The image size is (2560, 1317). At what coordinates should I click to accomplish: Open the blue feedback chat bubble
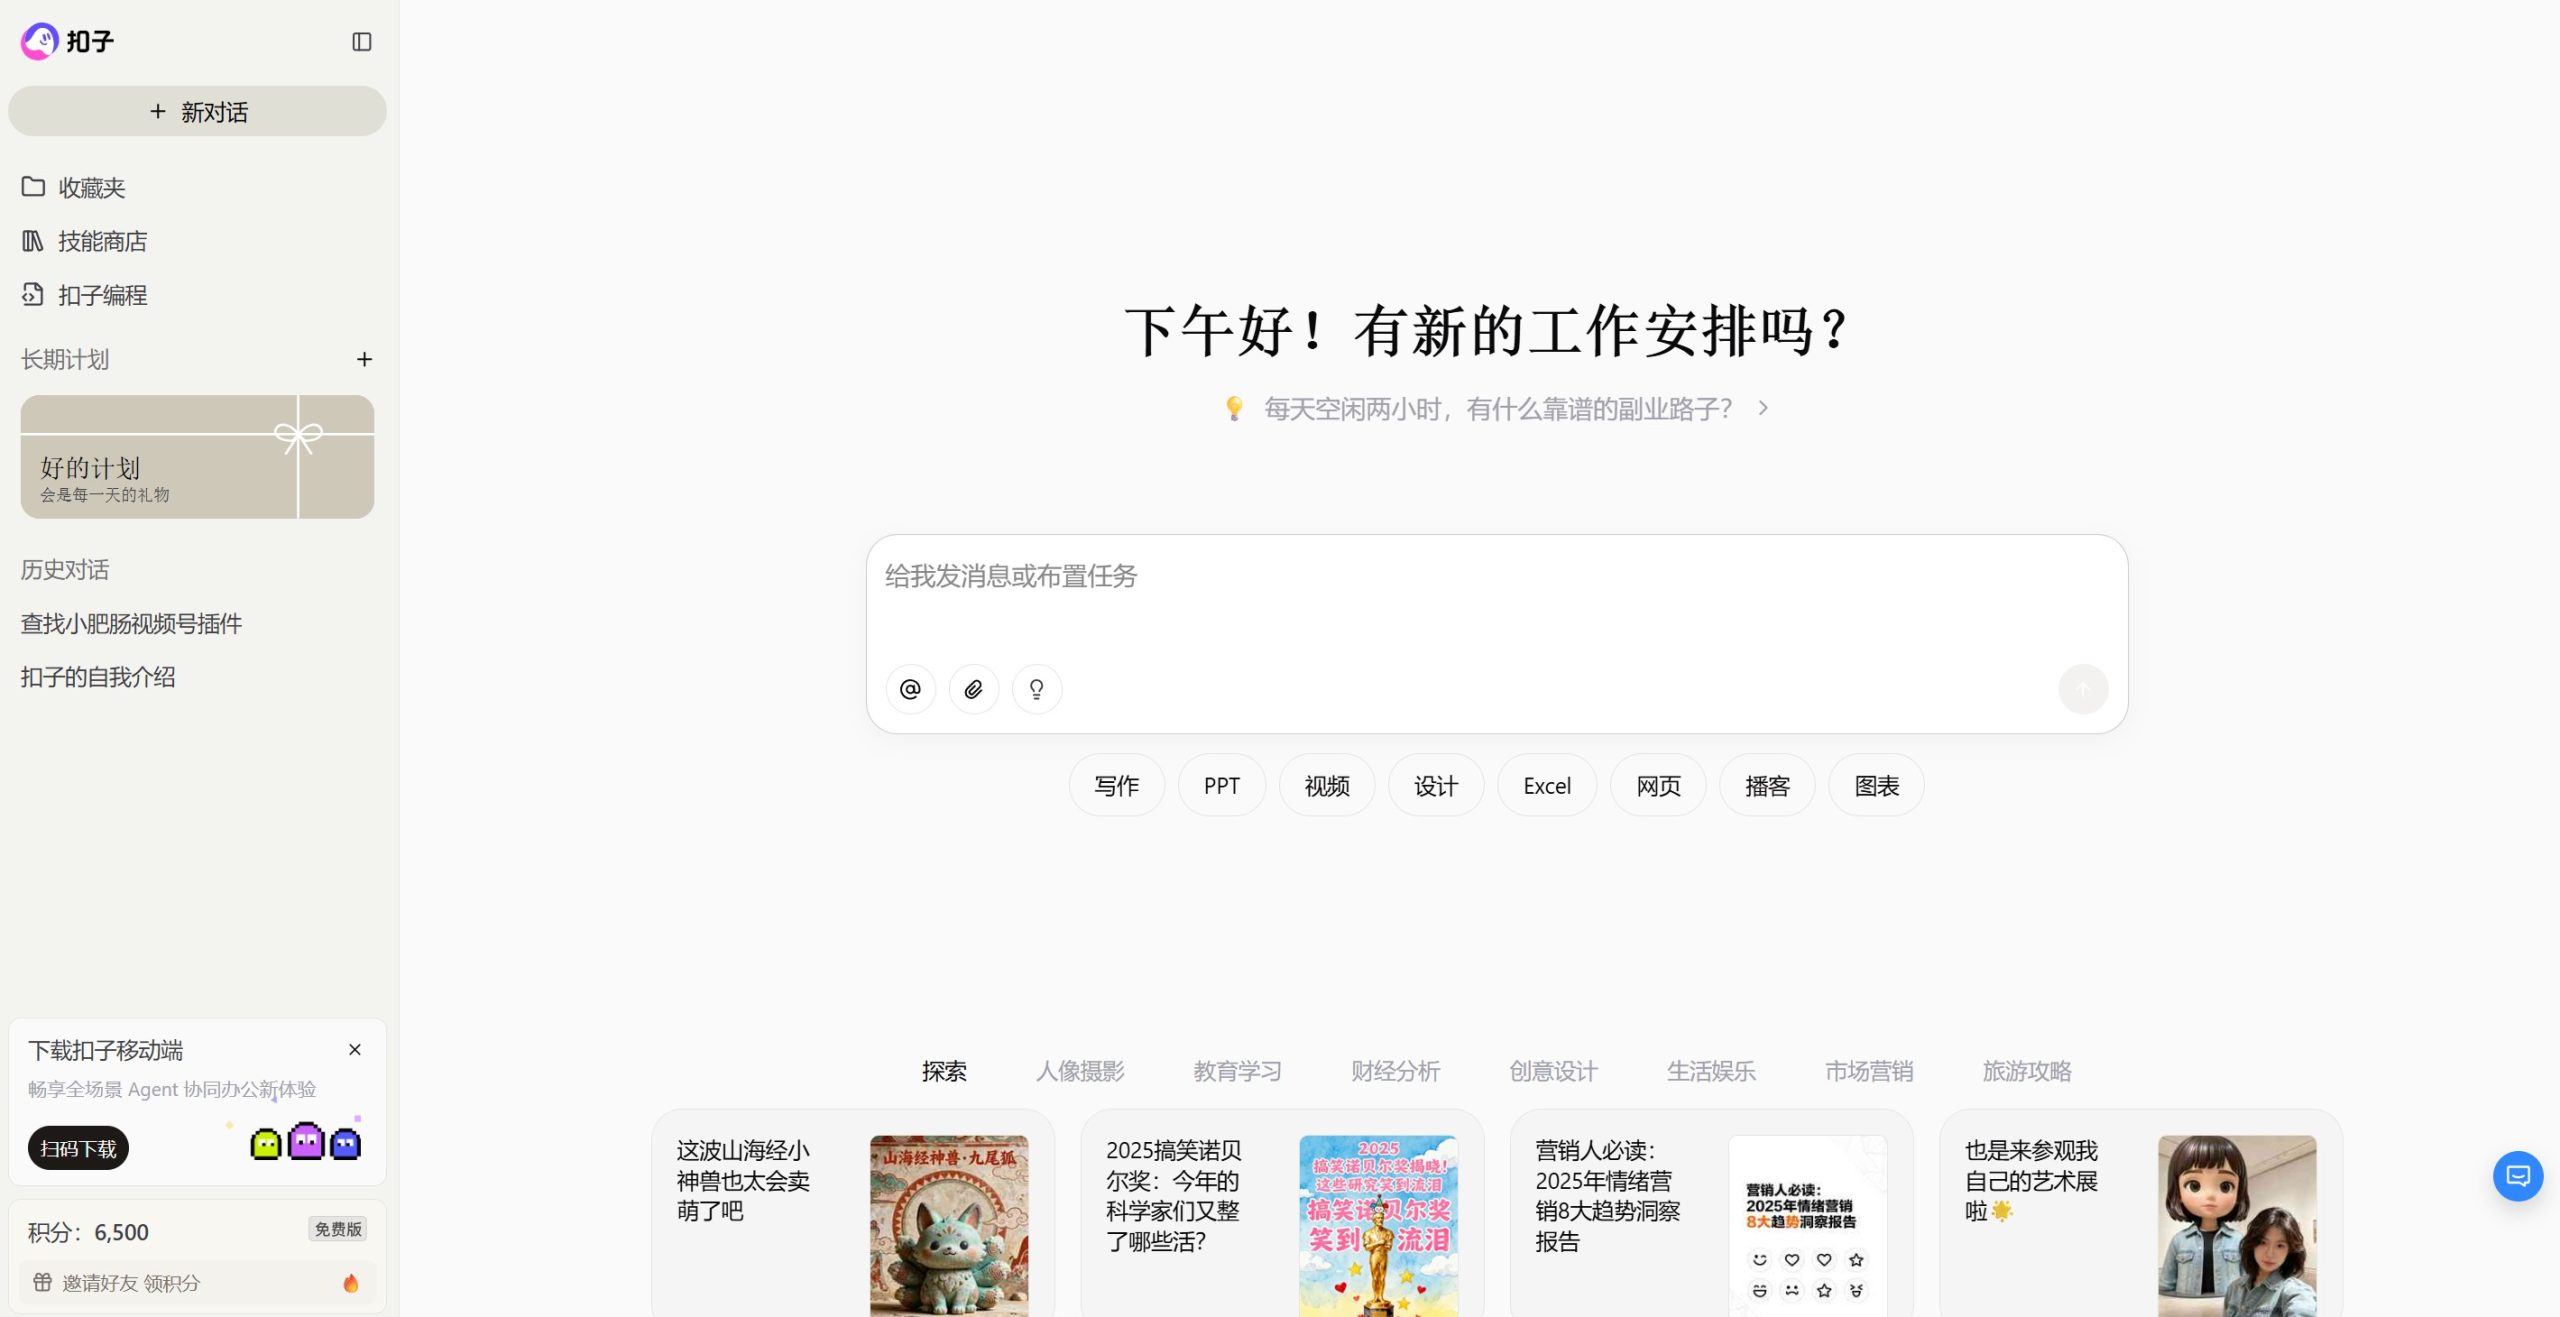tap(2517, 1176)
